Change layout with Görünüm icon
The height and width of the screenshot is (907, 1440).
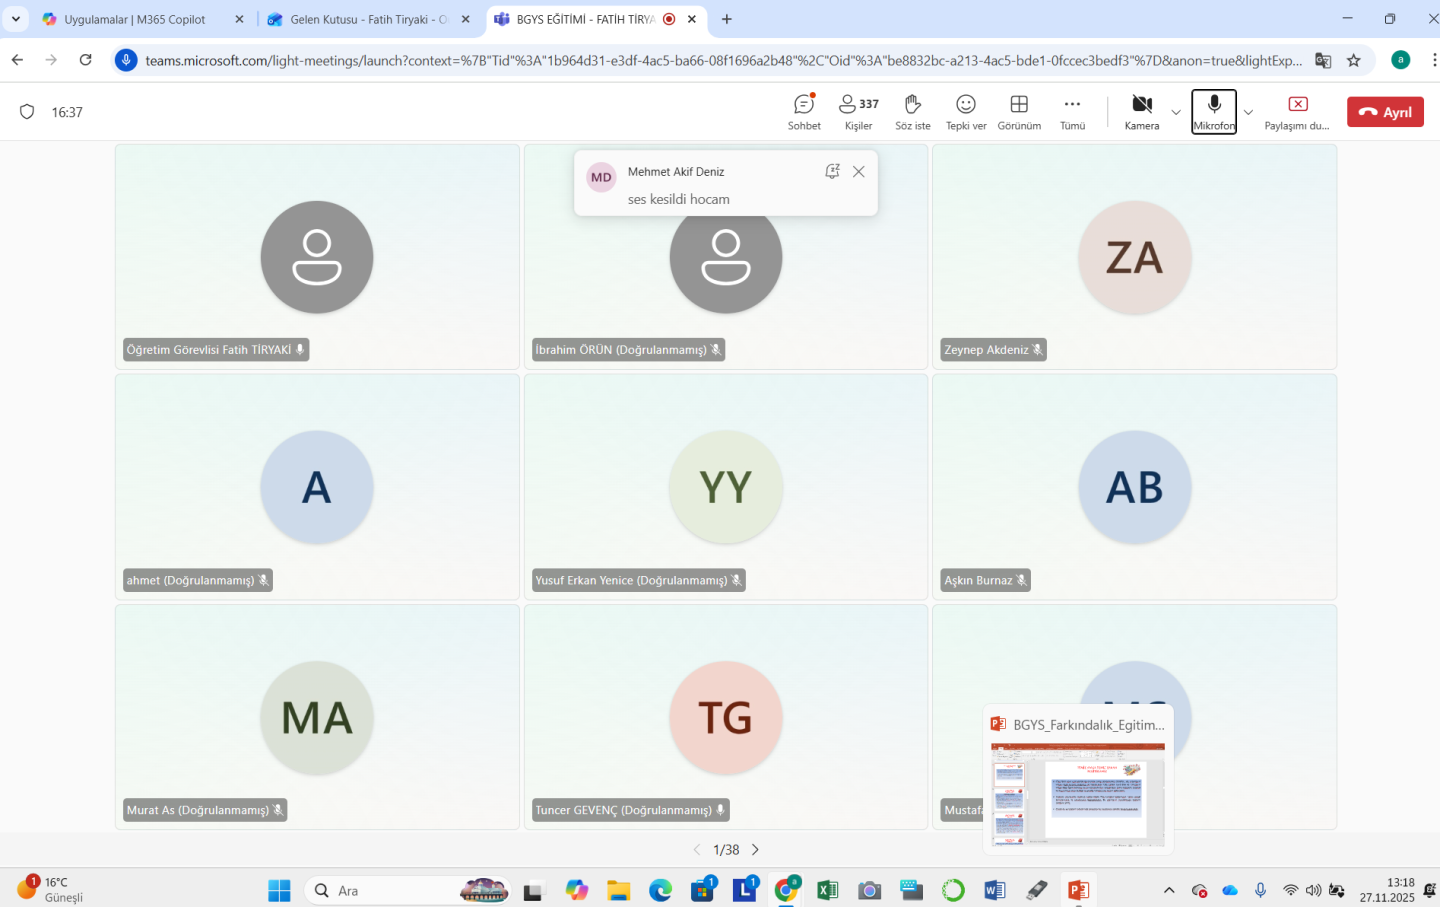point(1019,111)
